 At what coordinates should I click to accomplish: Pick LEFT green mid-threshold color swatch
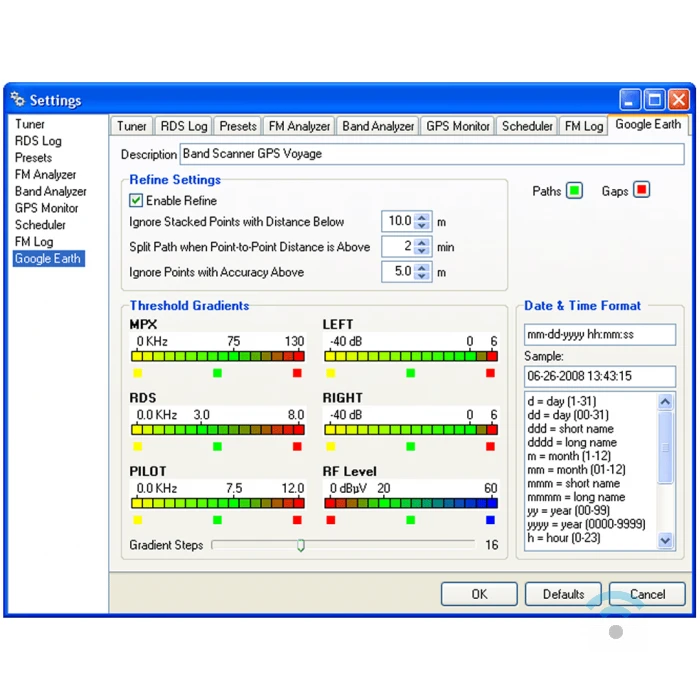point(411,373)
